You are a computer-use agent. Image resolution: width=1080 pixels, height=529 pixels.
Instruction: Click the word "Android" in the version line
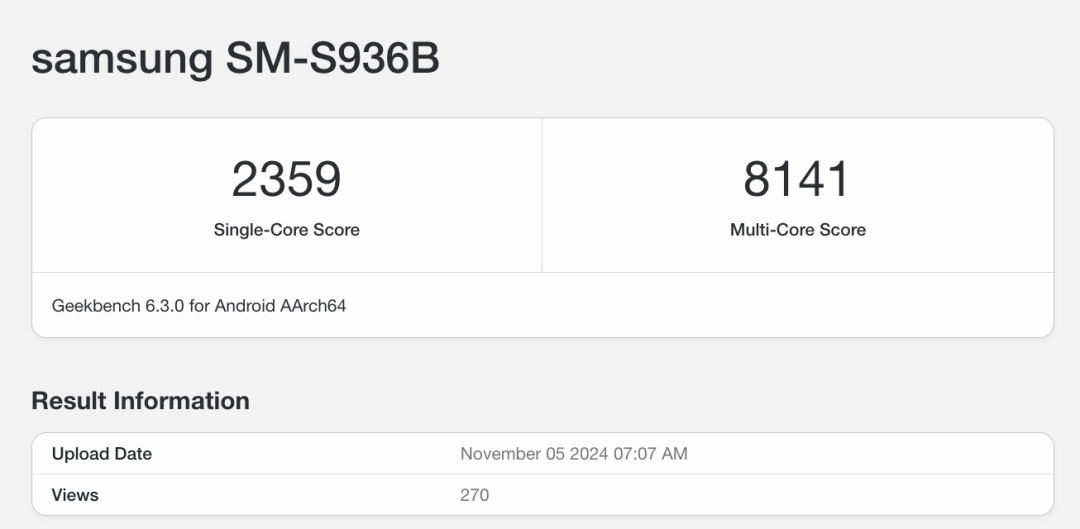(243, 306)
